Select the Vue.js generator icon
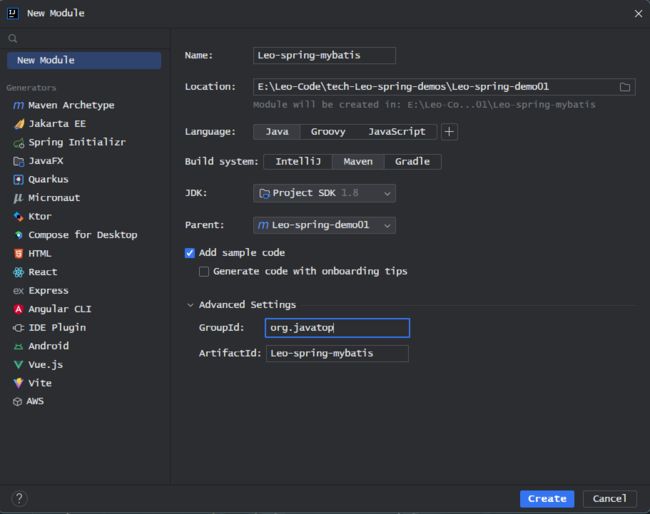This screenshot has height=514, width=650. click(19, 365)
